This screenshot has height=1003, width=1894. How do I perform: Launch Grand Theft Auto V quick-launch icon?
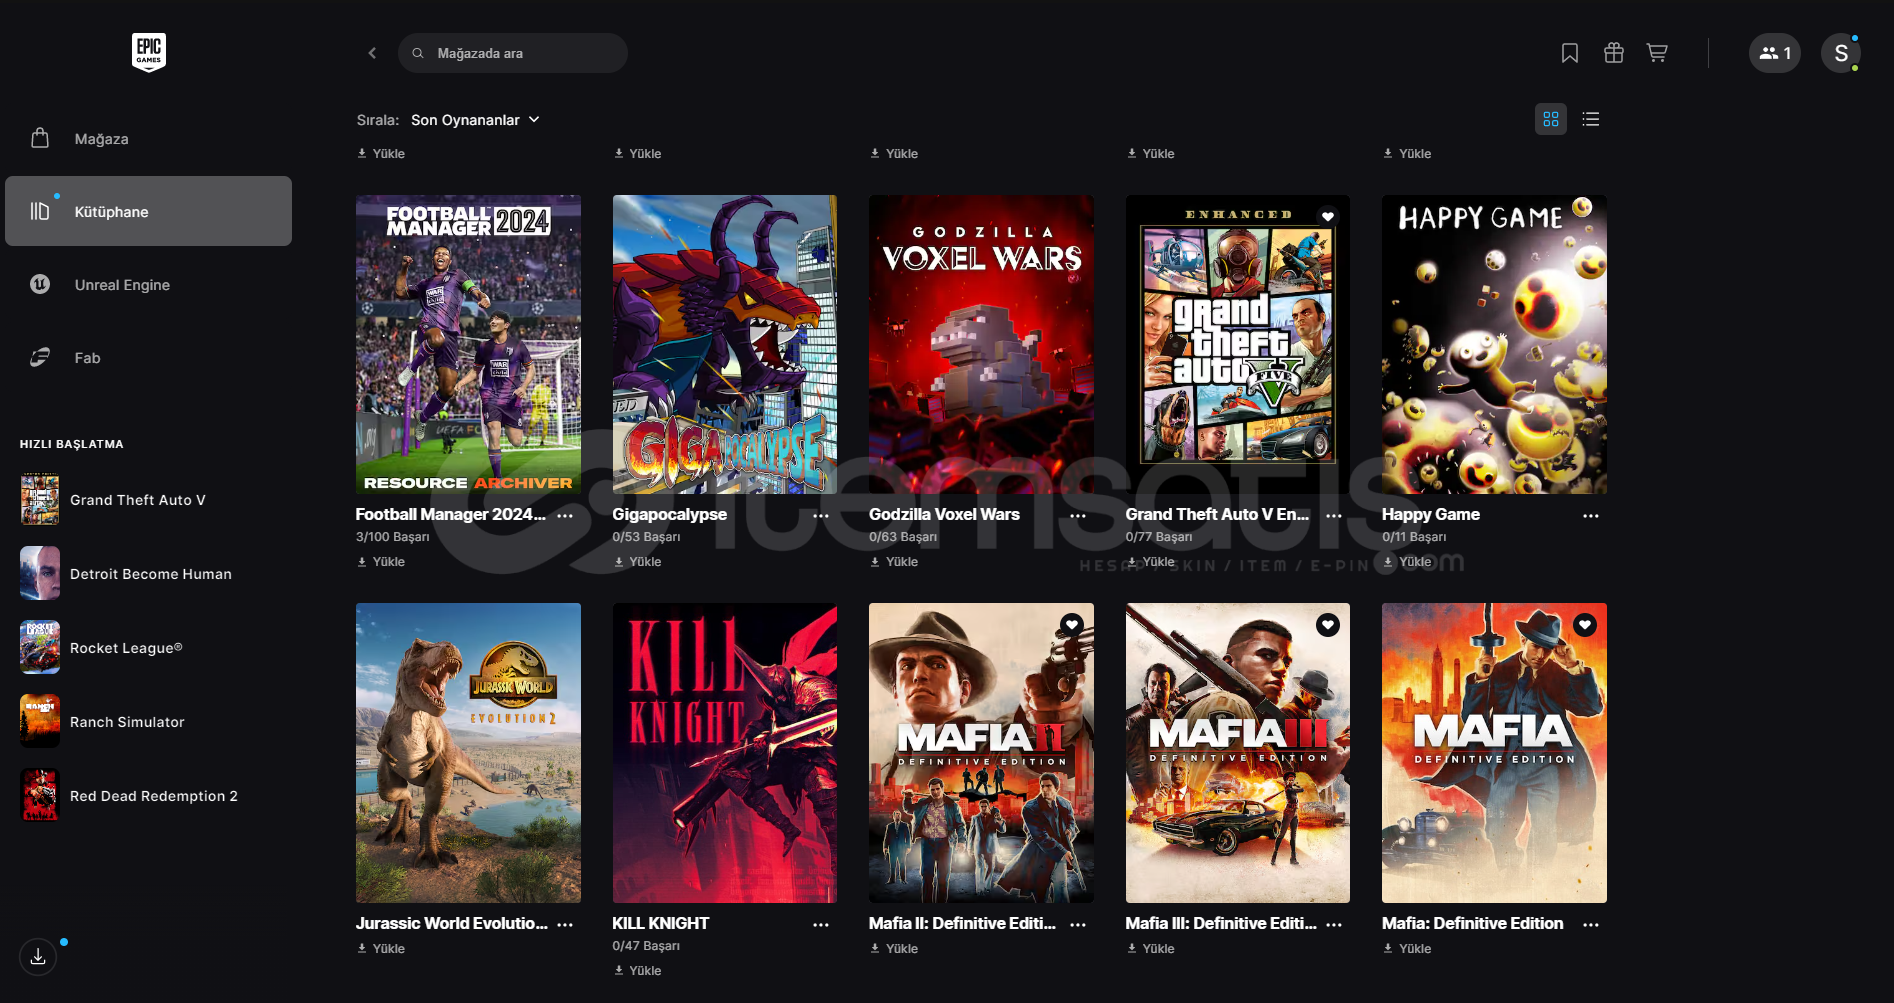[x=40, y=499]
